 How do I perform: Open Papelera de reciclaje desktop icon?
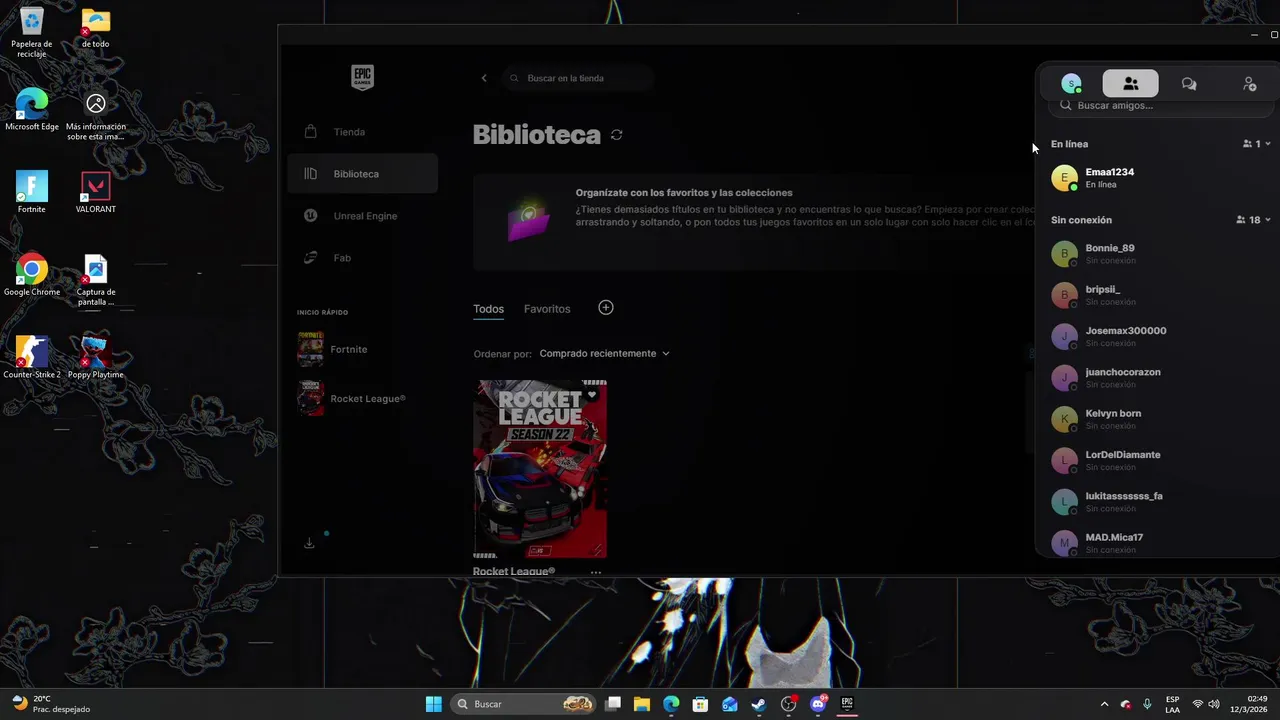(x=32, y=32)
